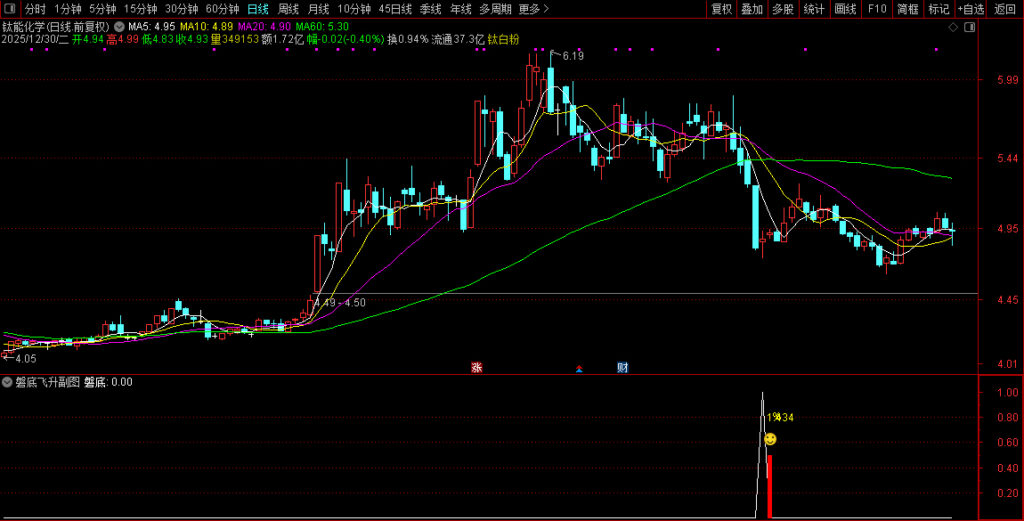
Task: Click the diamond icon above the chart
Action: coord(953,27)
